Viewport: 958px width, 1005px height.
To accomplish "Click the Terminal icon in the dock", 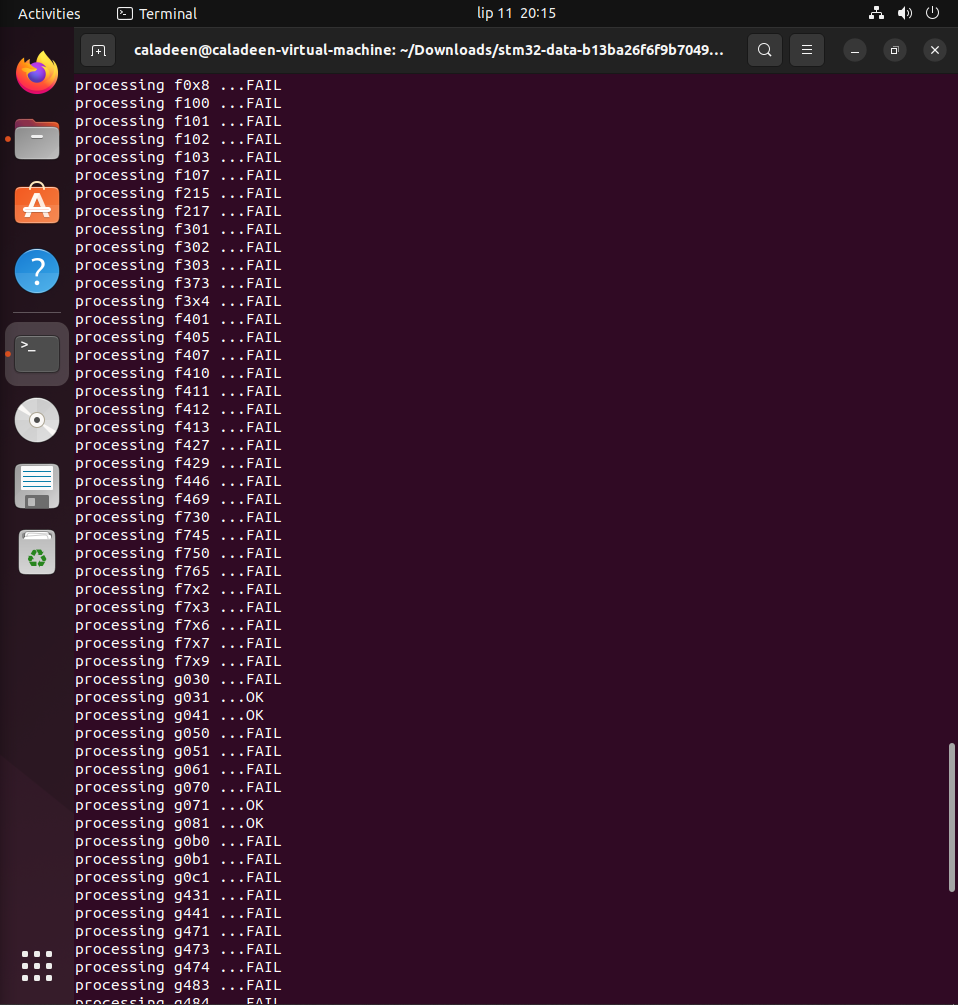I will pyautogui.click(x=36, y=353).
